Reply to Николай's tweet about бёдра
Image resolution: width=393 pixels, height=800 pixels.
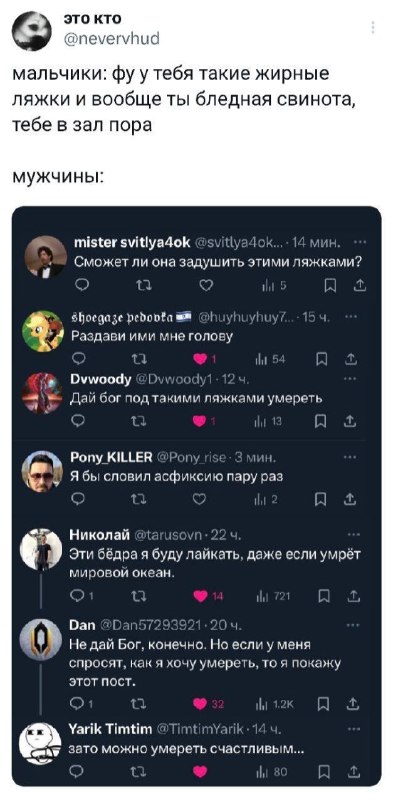click(x=81, y=595)
